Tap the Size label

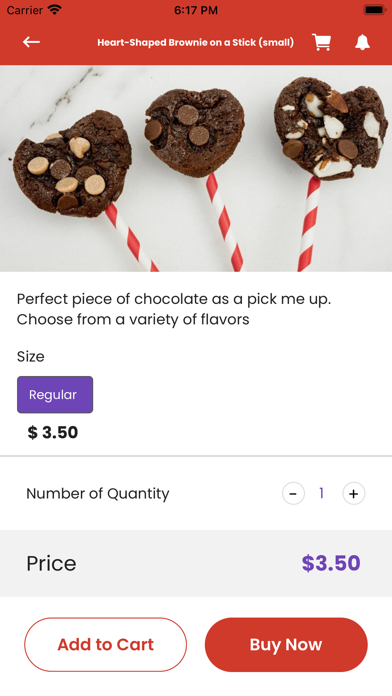[x=31, y=356]
